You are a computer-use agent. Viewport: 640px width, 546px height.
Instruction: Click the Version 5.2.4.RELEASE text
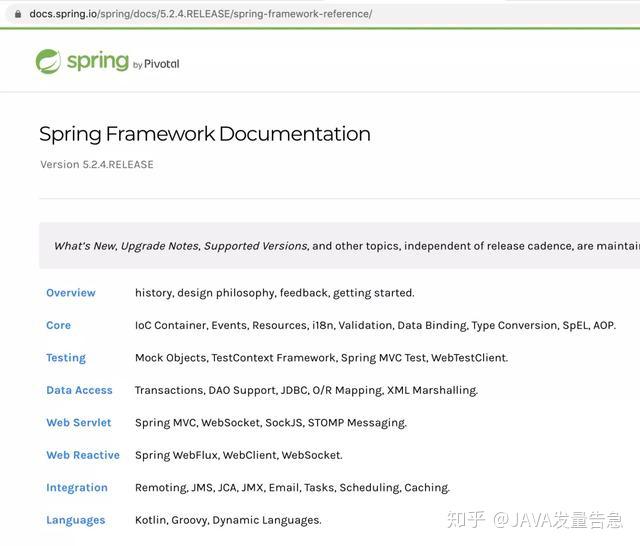pos(97,164)
